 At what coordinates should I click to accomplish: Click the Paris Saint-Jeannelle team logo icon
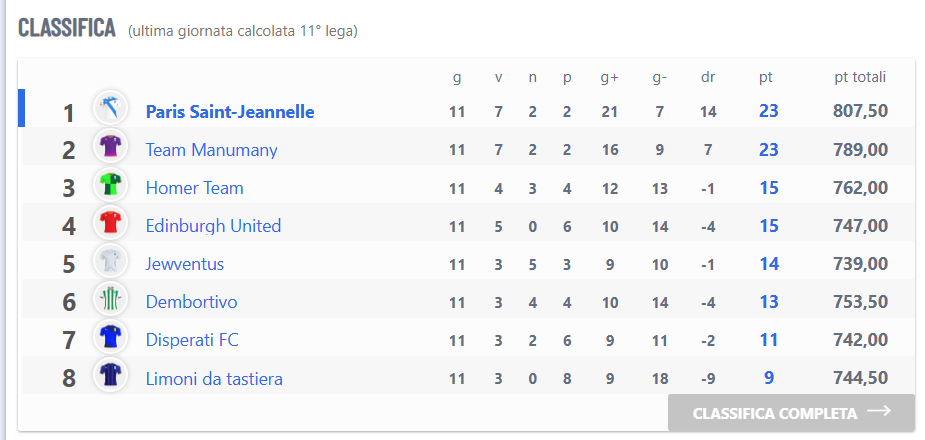click(x=110, y=108)
